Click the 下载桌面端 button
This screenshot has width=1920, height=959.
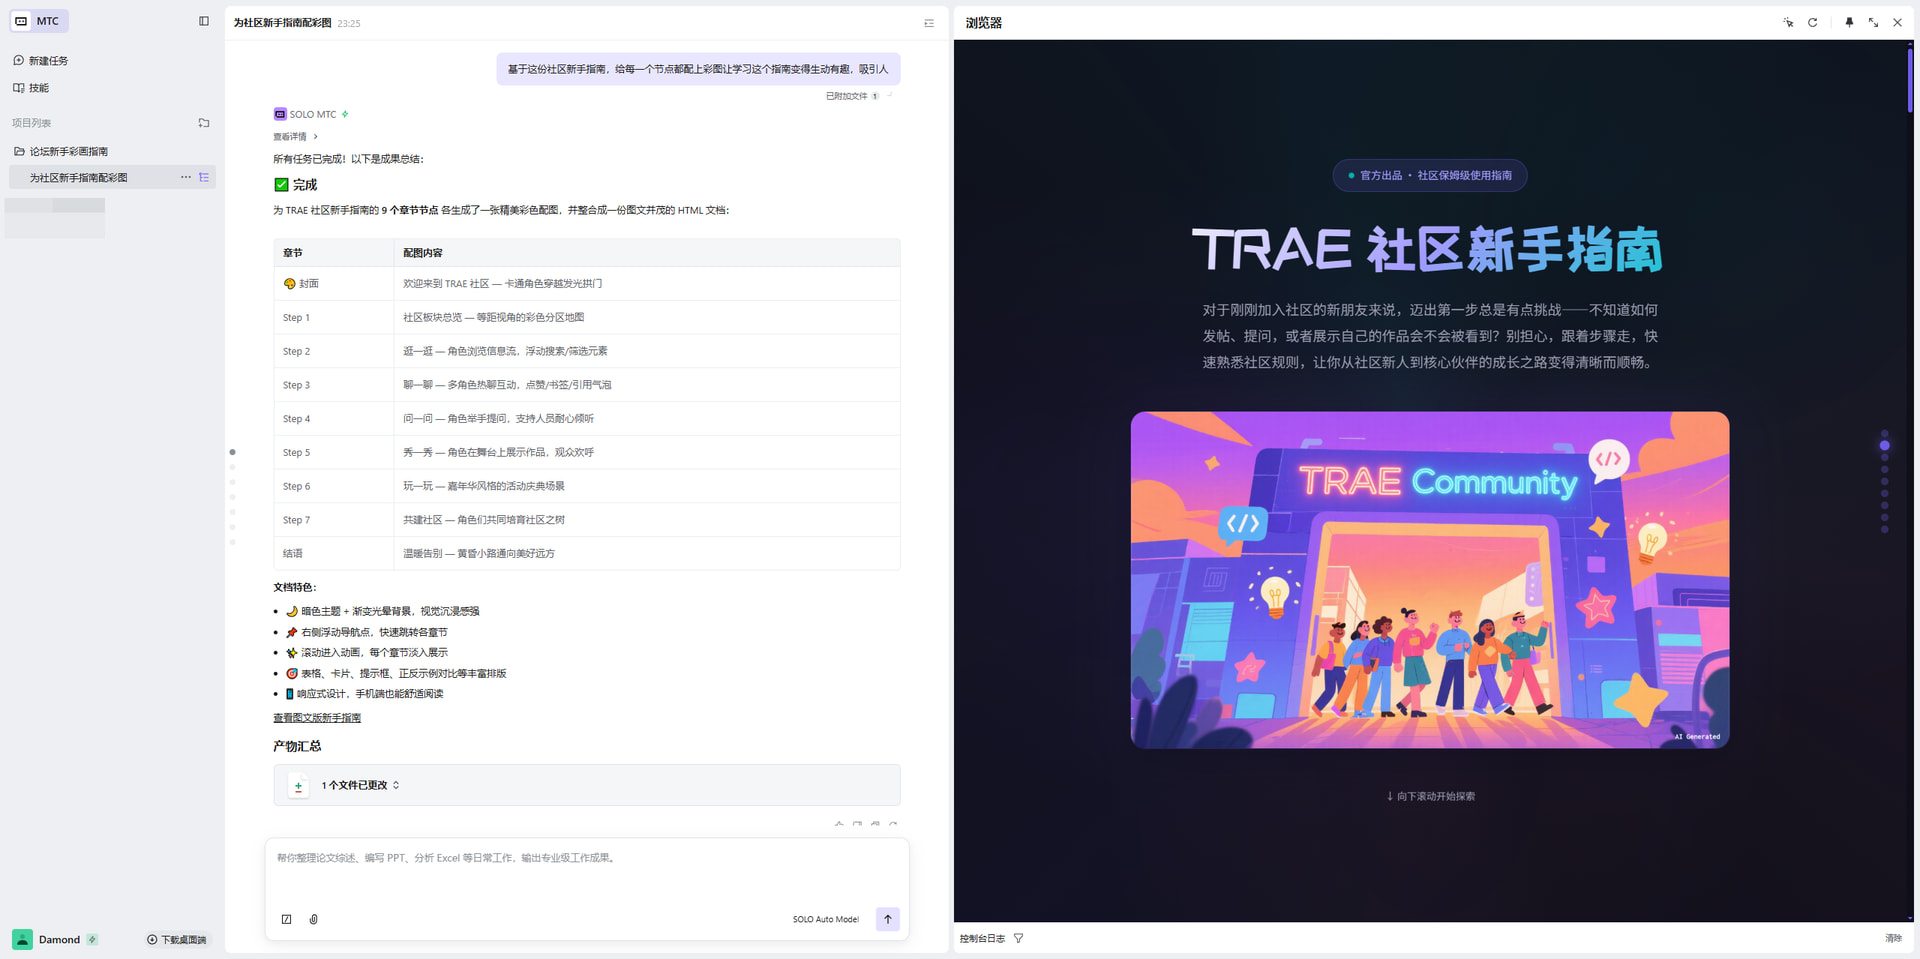177,939
